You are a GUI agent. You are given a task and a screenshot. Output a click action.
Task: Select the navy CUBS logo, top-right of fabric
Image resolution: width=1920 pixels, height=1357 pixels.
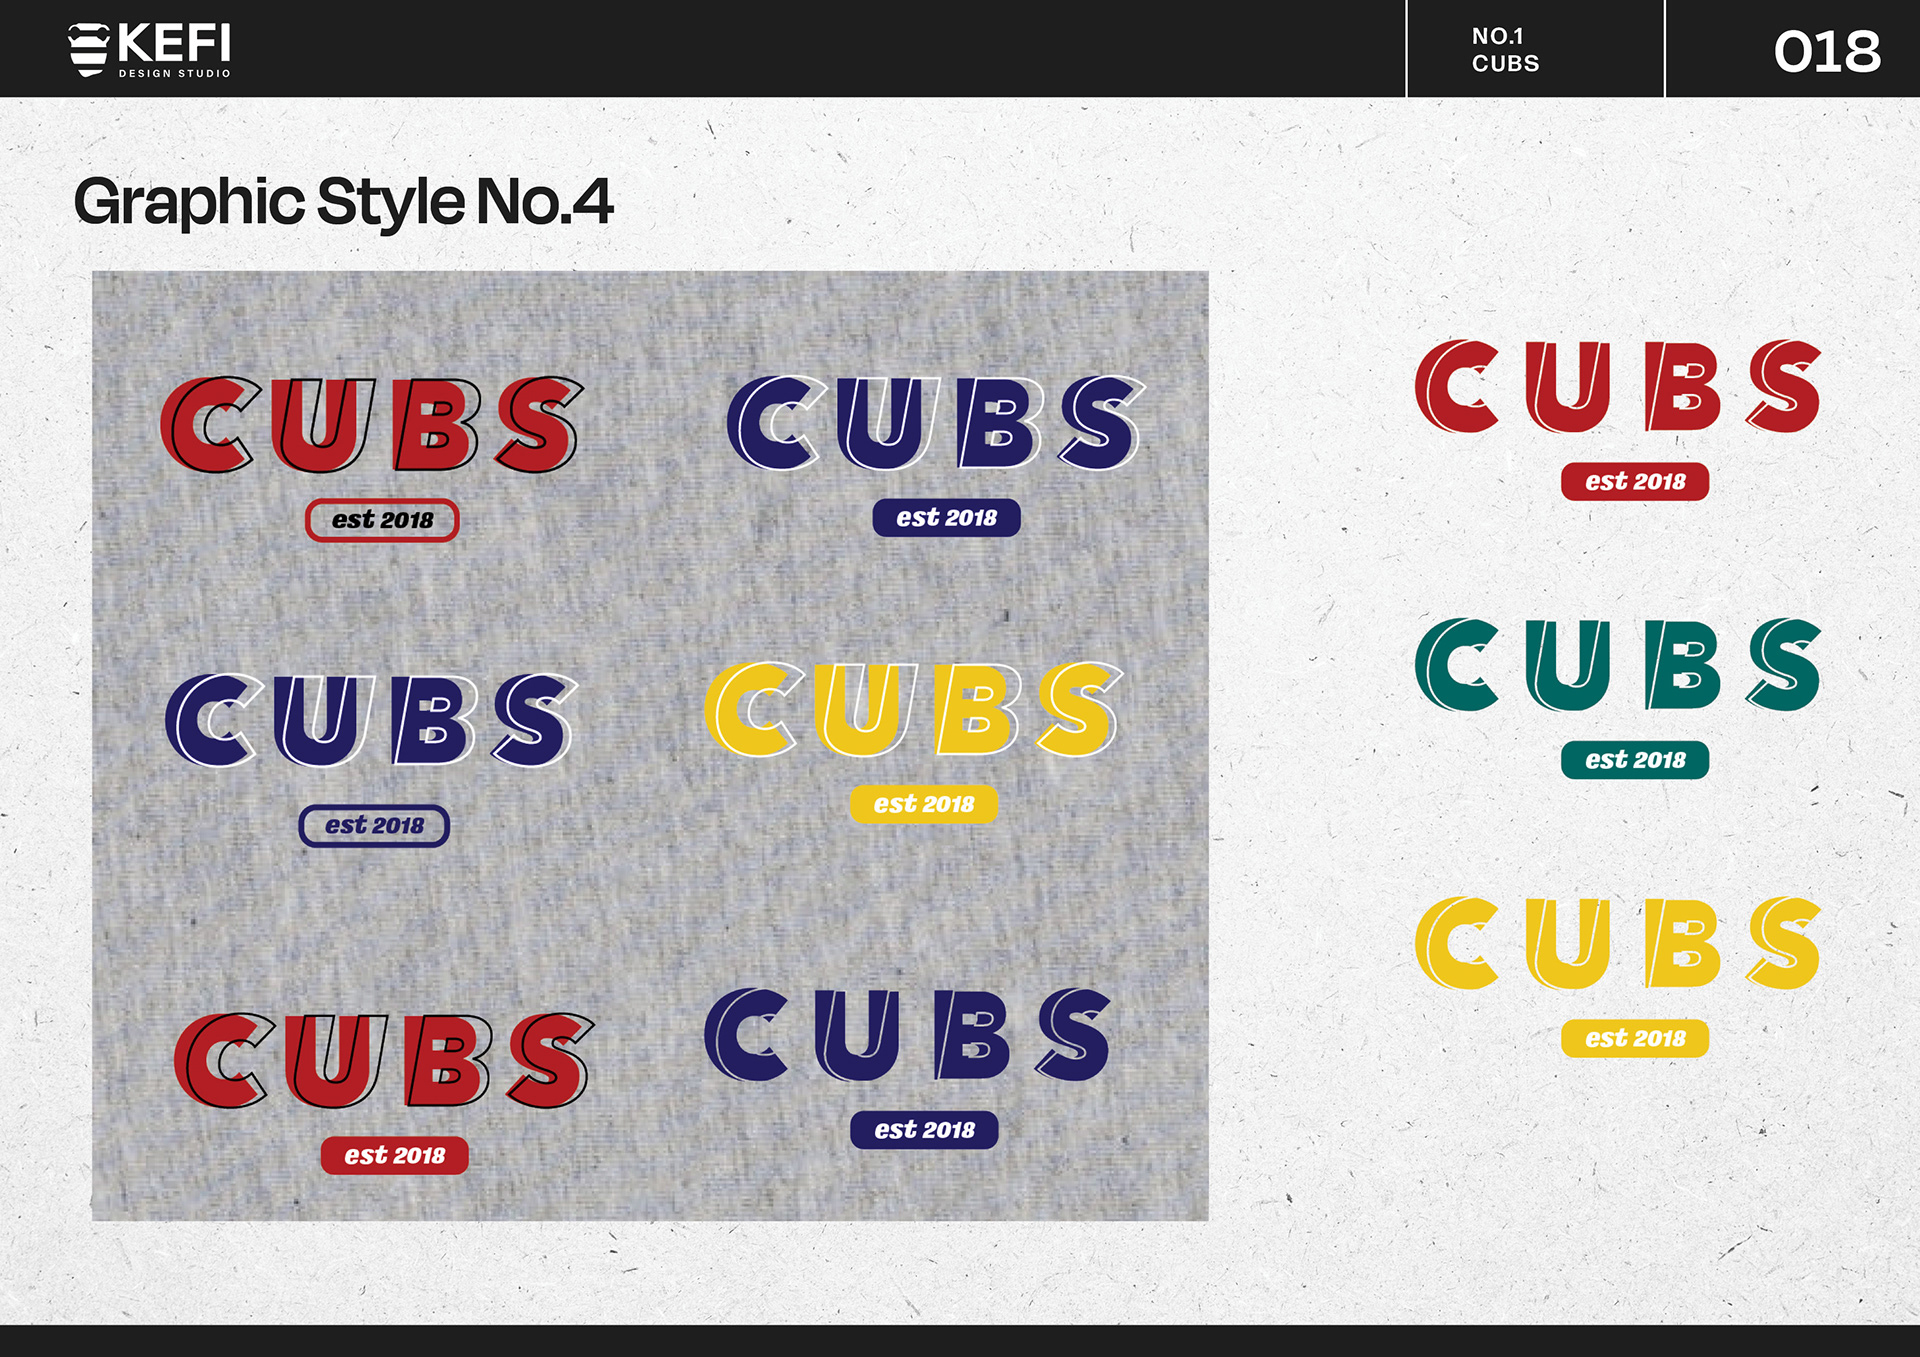936,422
